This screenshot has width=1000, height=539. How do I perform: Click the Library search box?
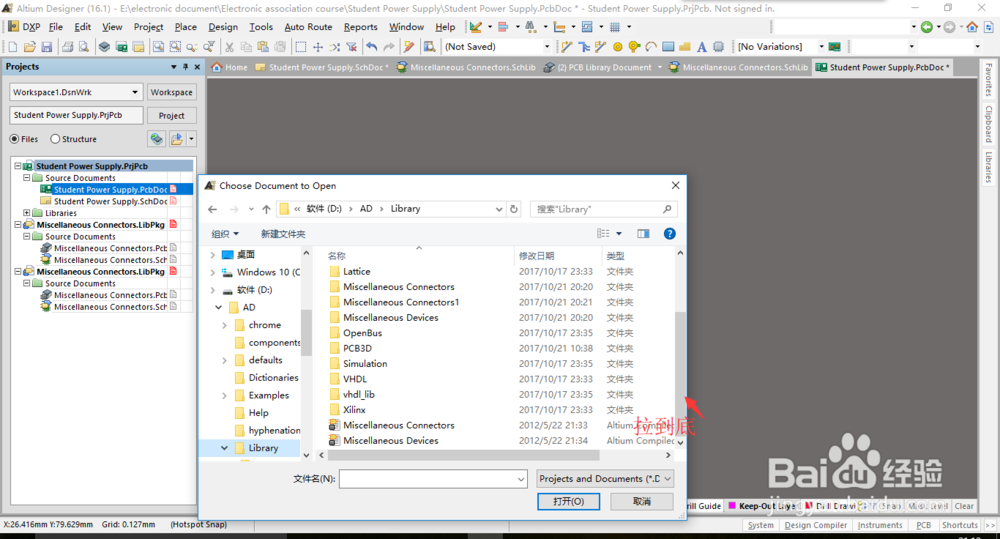[603, 209]
